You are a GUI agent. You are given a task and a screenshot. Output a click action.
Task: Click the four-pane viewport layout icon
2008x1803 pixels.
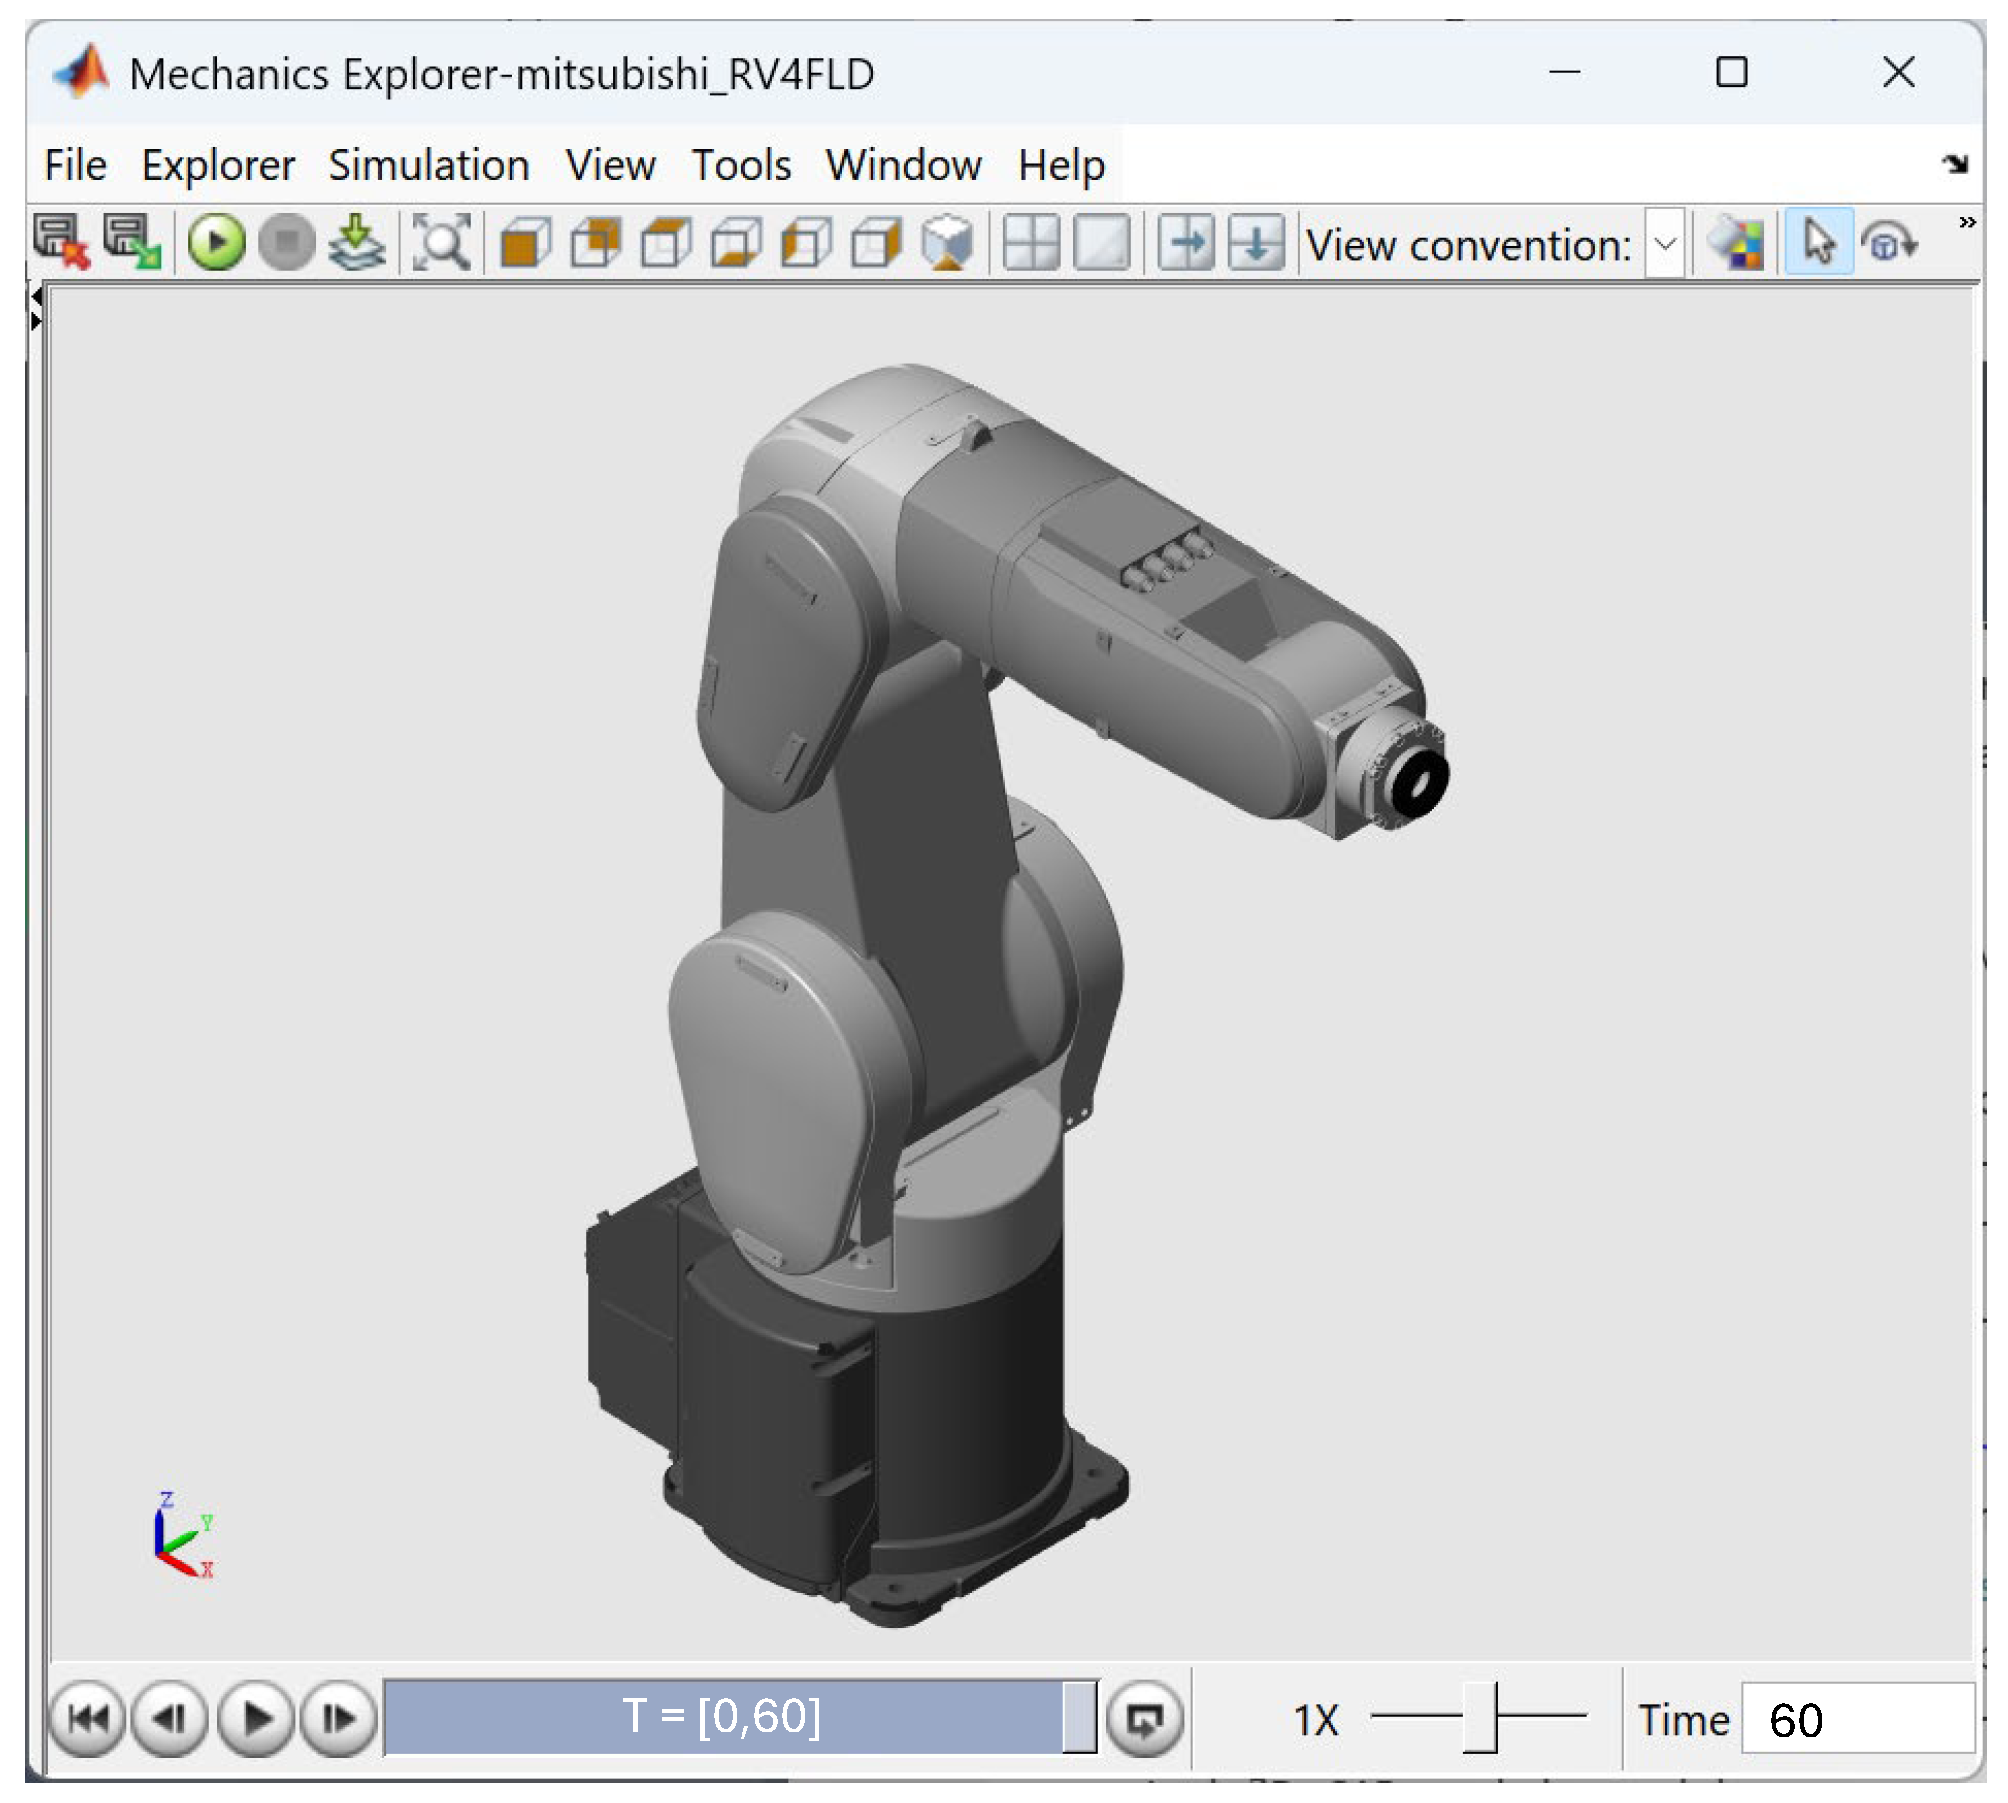pos(1030,243)
